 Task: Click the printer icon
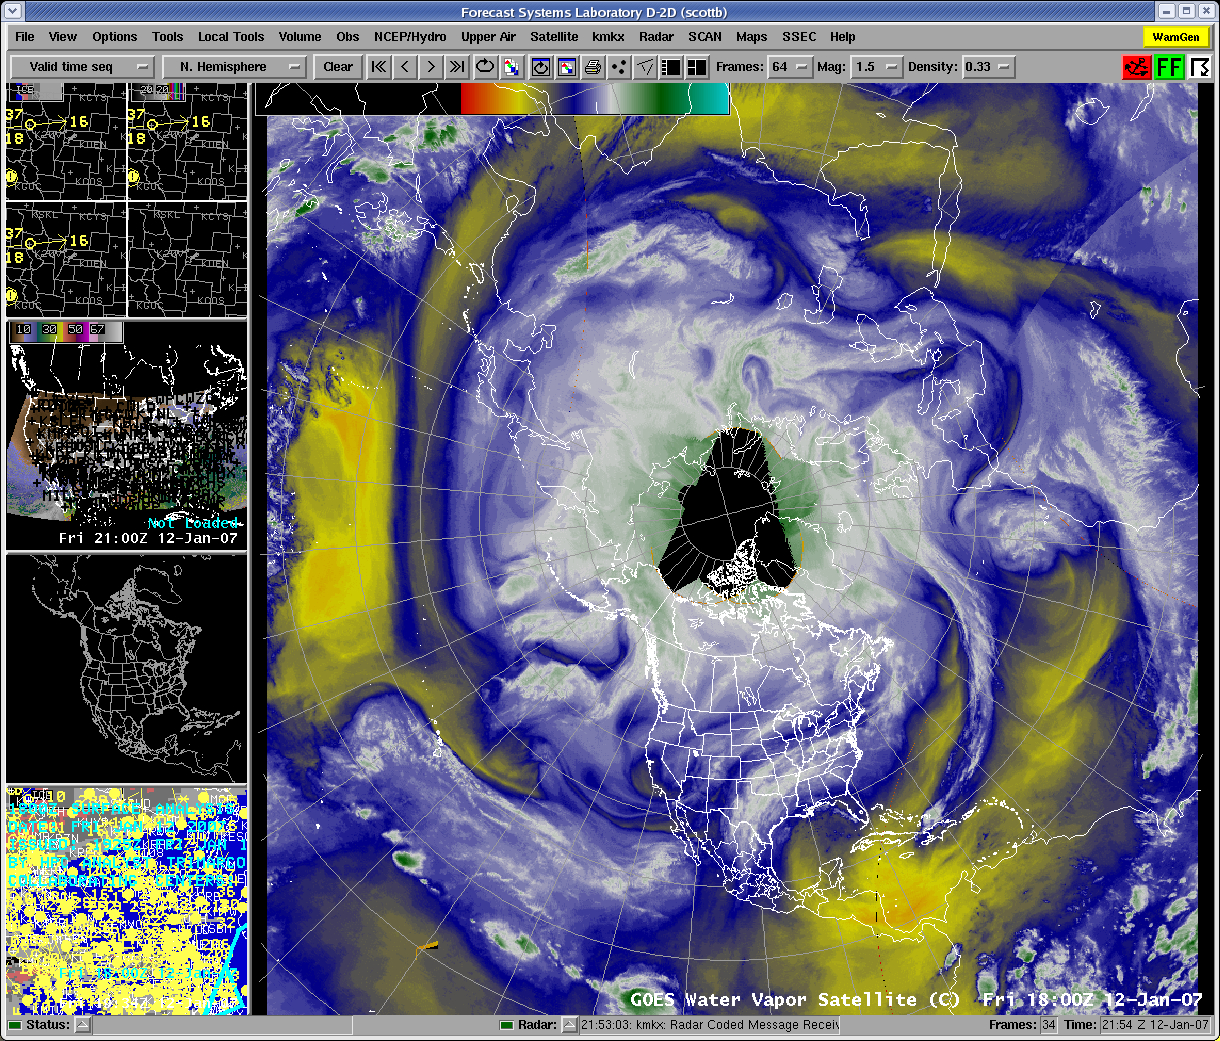click(593, 67)
